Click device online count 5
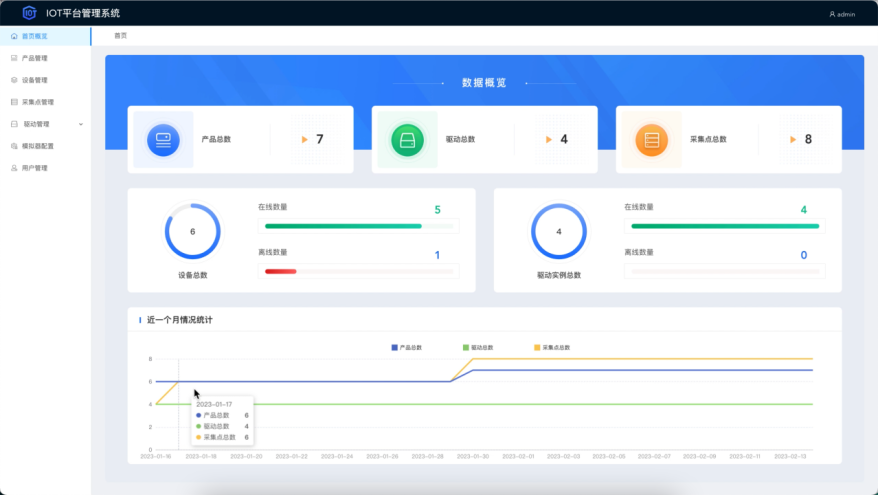 point(437,210)
